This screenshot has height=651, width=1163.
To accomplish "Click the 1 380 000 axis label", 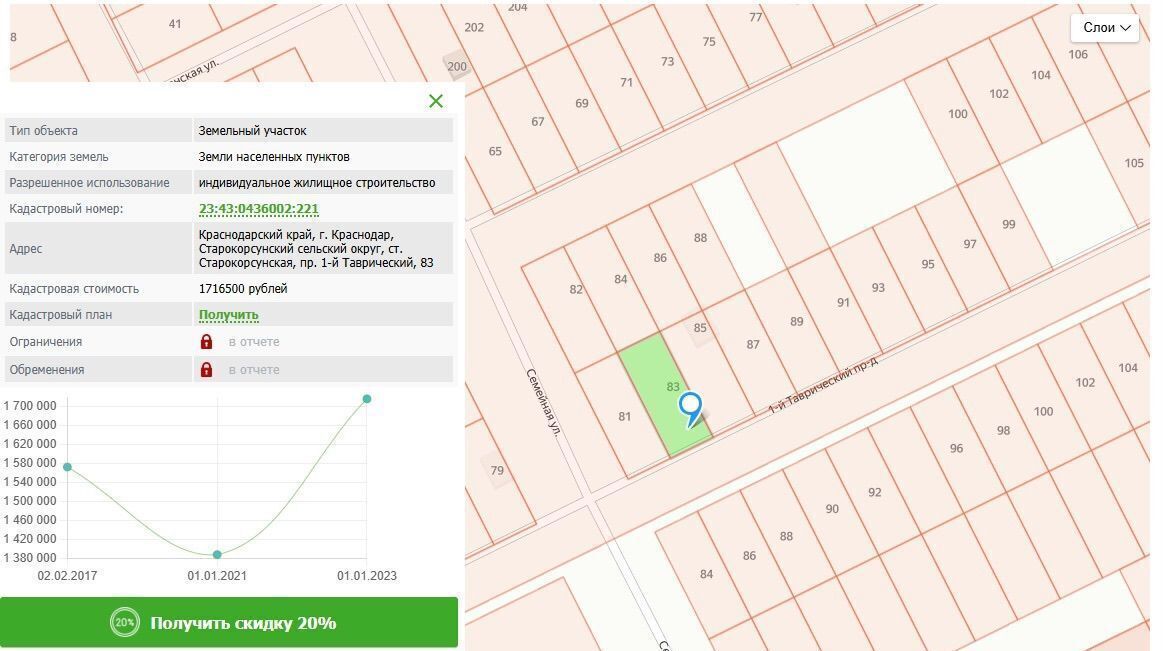I will click(x=30, y=558).
